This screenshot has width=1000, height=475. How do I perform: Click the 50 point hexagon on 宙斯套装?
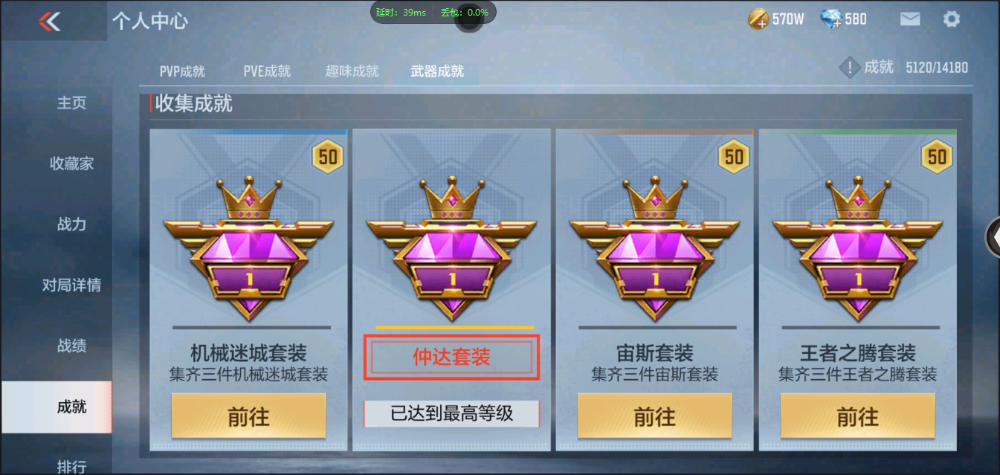[x=734, y=156]
